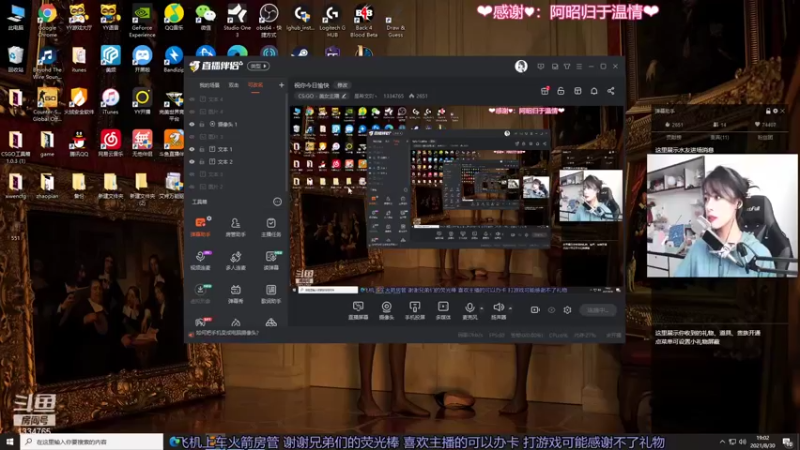Show the hidden 图片 4 source with its eye icon

click(x=192, y=112)
